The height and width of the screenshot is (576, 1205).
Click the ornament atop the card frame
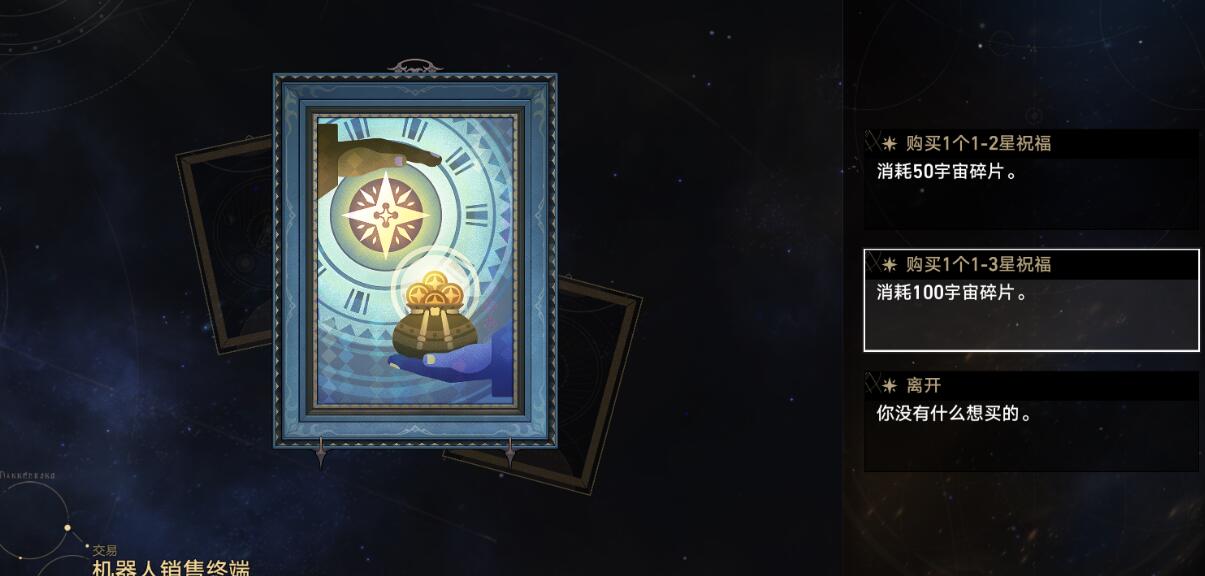[x=415, y=67]
